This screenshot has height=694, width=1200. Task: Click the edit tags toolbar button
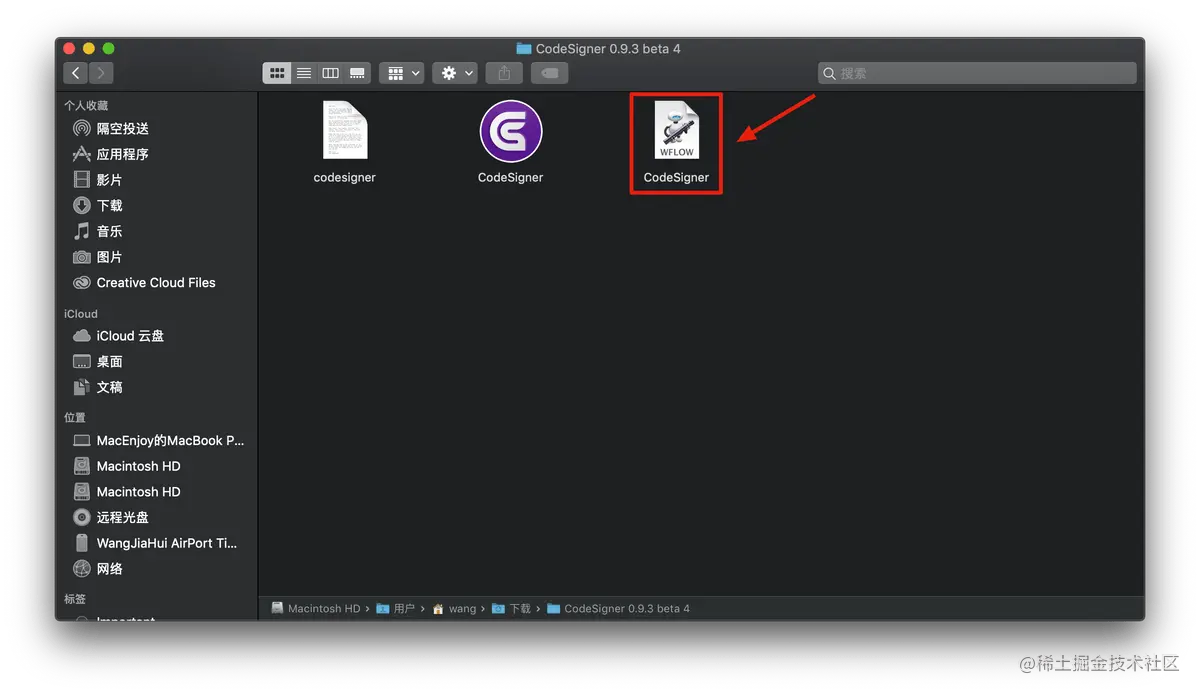click(x=549, y=73)
